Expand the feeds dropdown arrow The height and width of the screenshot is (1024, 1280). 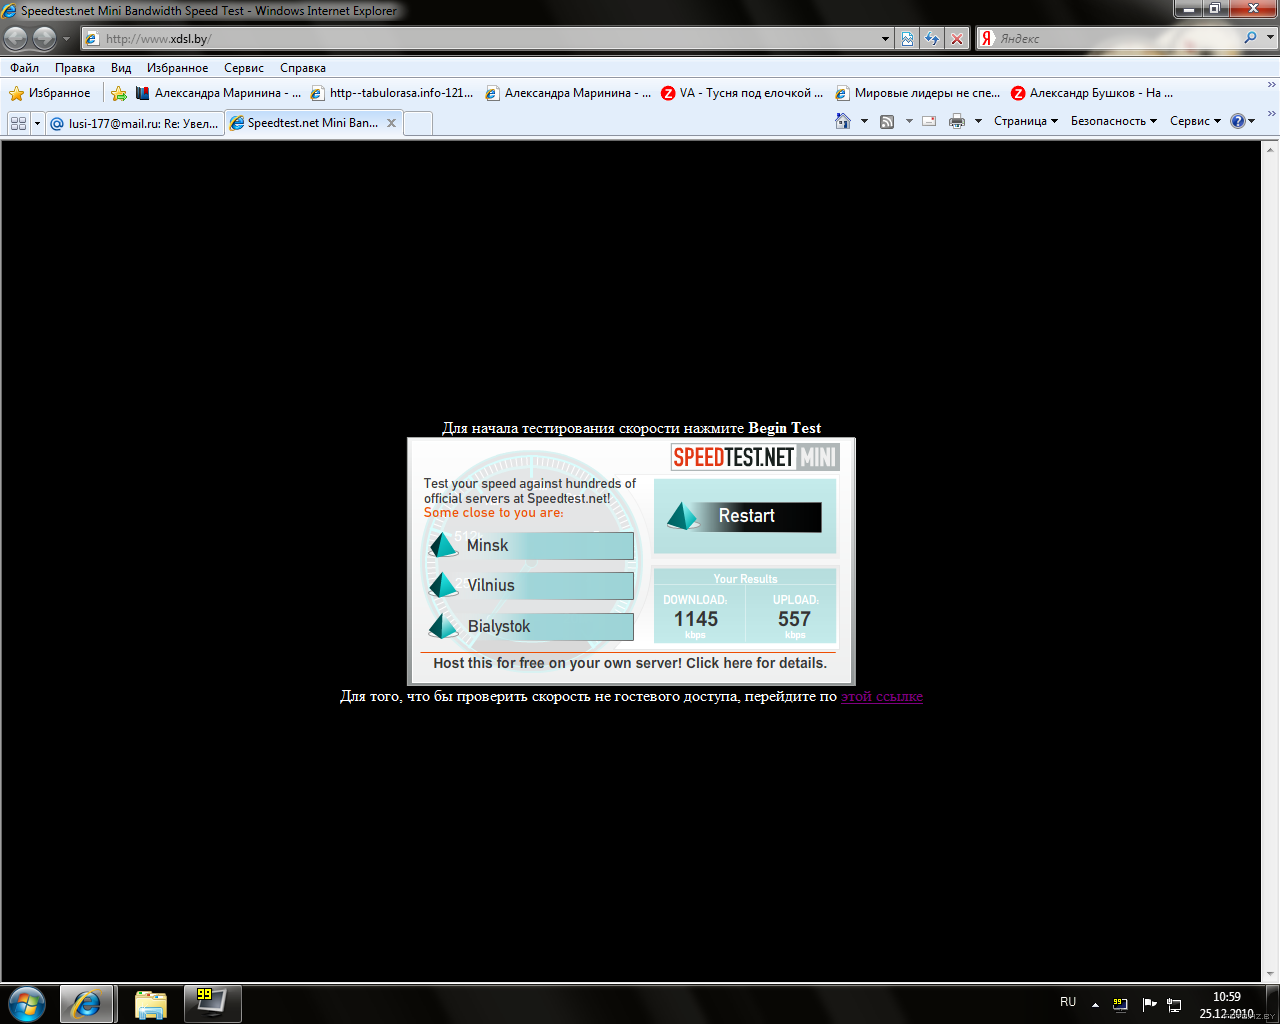909,121
